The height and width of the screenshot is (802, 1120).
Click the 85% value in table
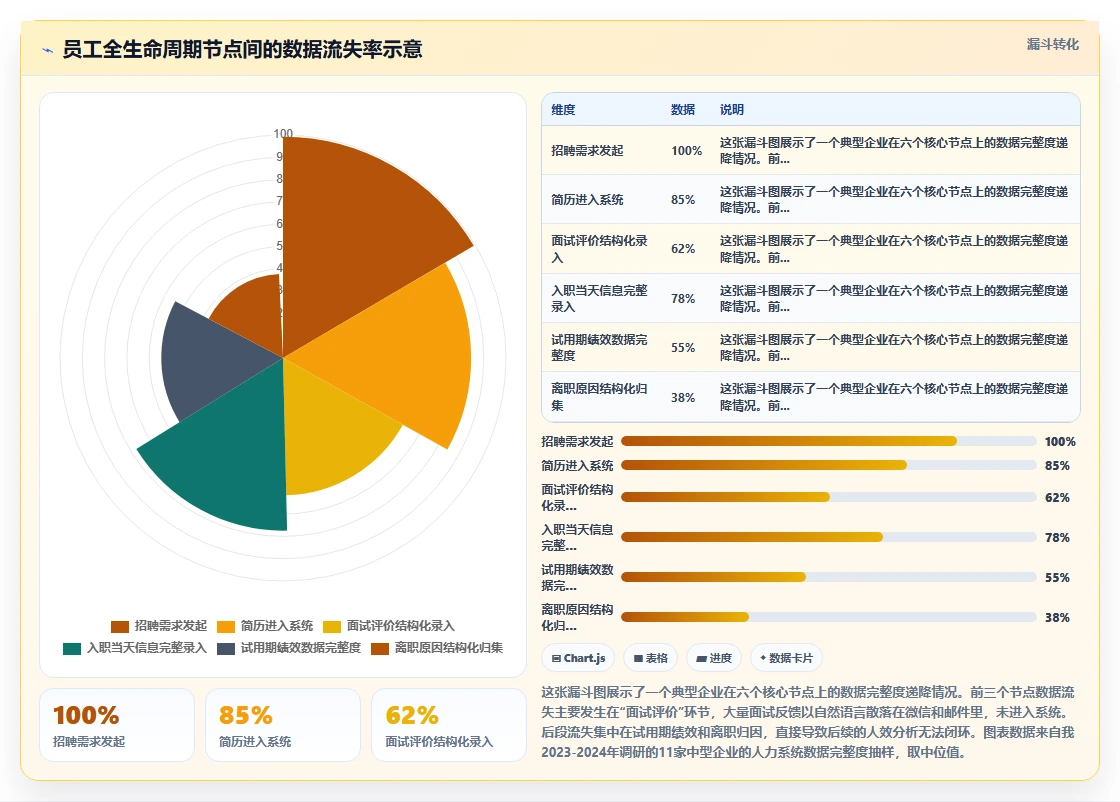(x=683, y=200)
